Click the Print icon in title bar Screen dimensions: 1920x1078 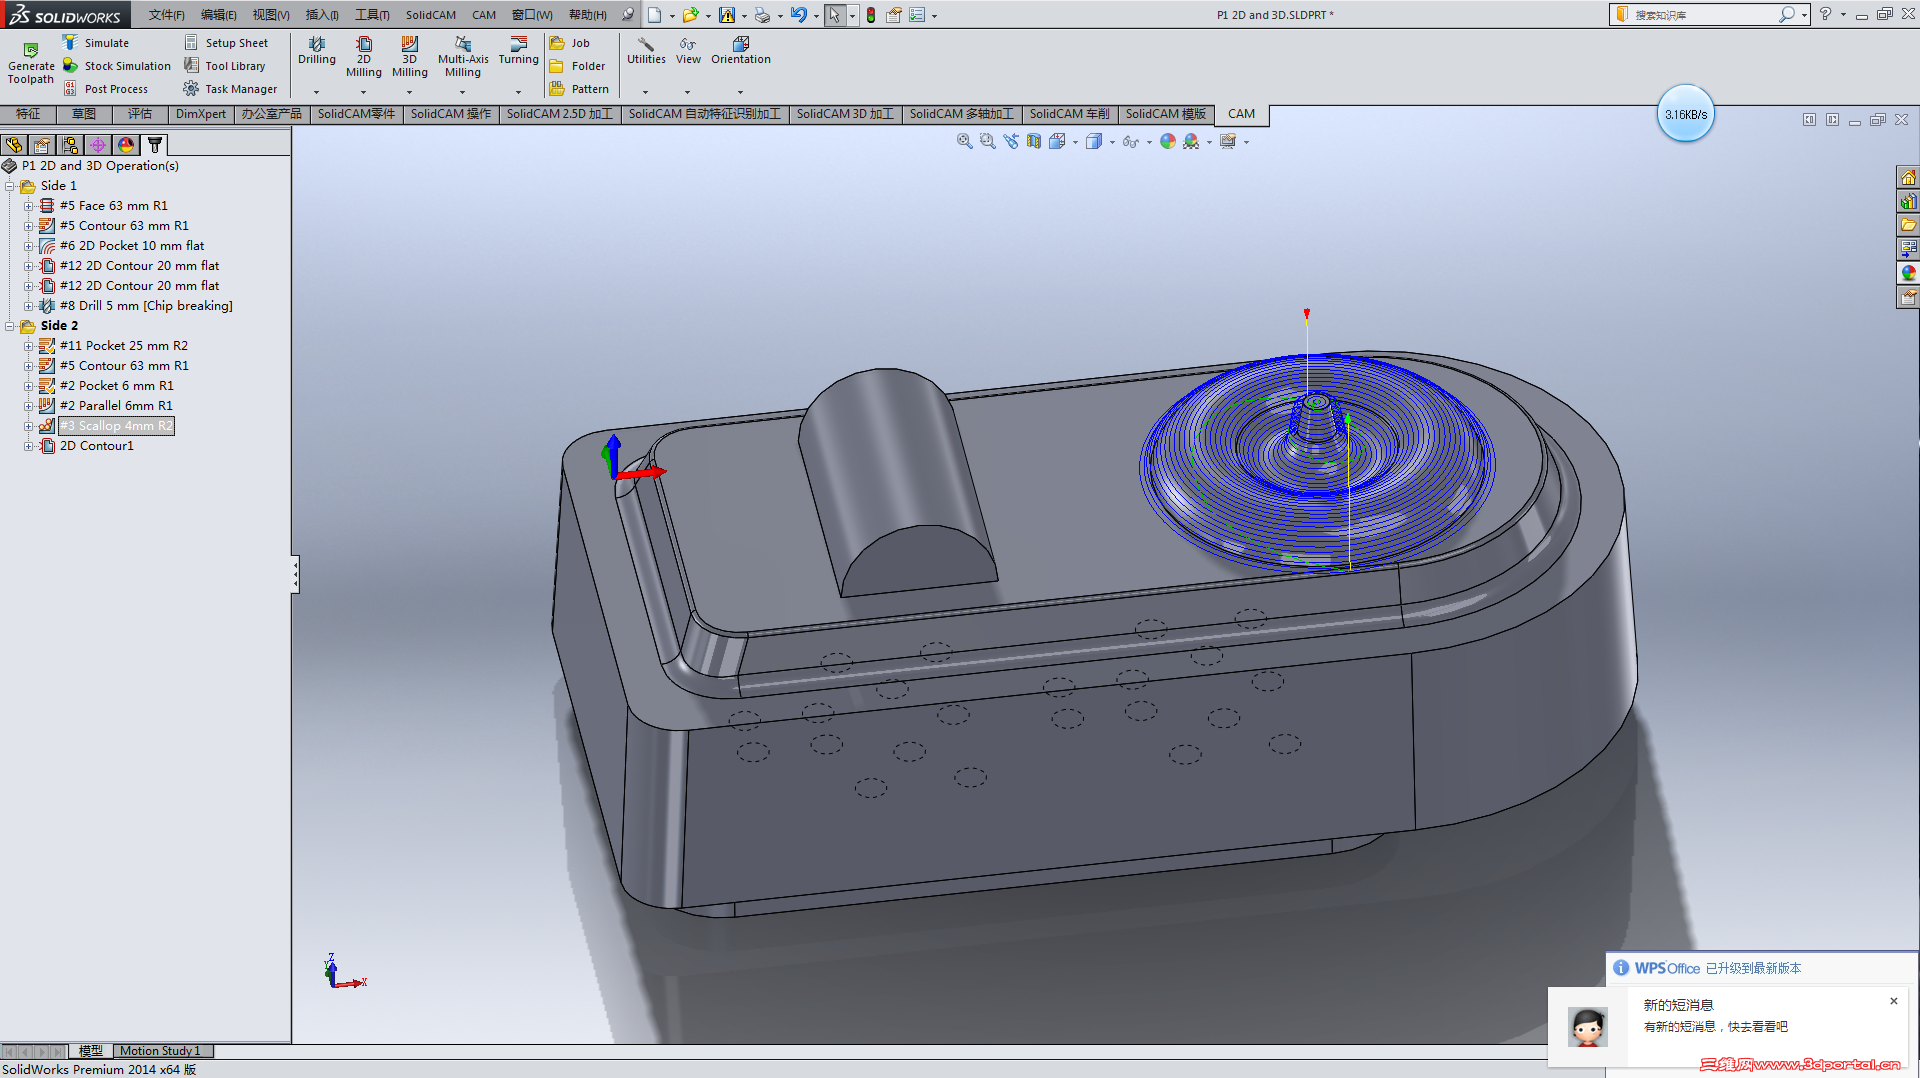[762, 15]
